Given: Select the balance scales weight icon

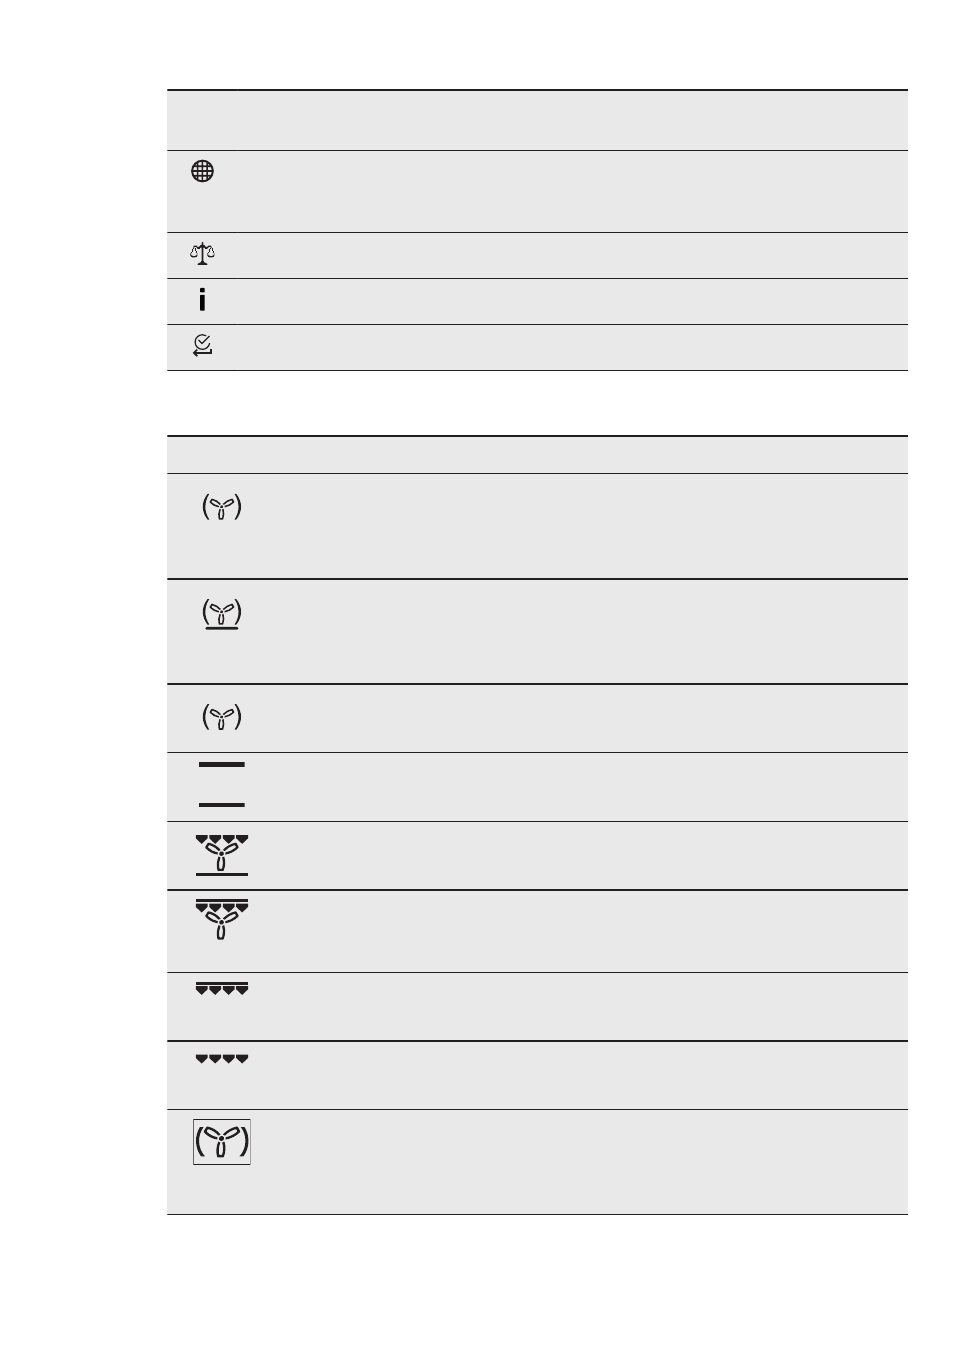Looking at the screenshot, I should pyautogui.click(x=202, y=254).
